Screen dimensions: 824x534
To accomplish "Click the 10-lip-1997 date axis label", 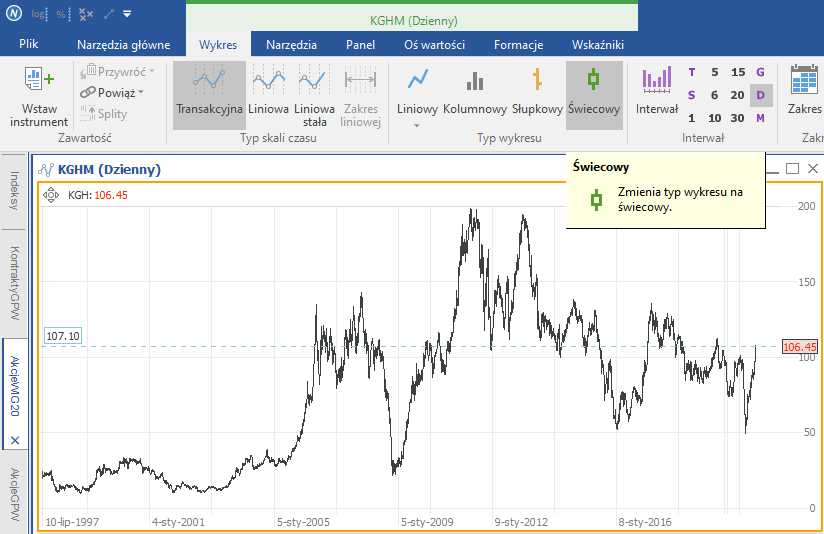I will [x=72, y=522].
